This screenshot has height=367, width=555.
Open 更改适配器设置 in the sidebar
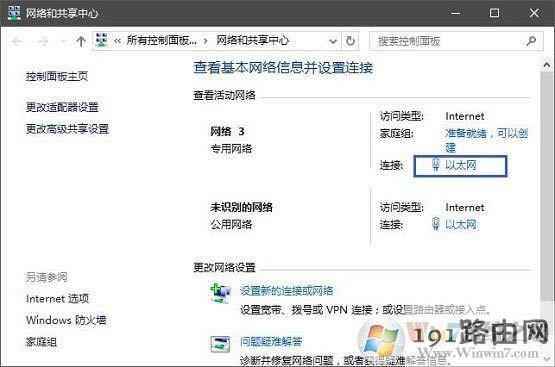pyautogui.click(x=62, y=107)
